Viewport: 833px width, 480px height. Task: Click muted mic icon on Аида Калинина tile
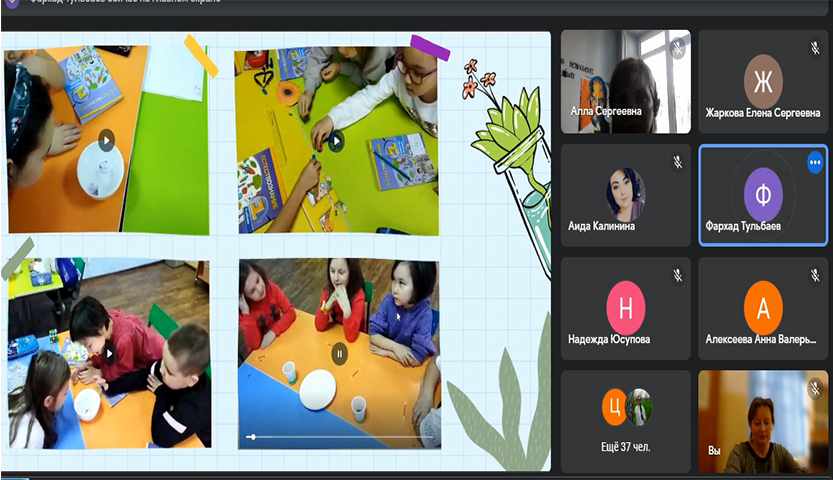pyautogui.click(x=677, y=161)
